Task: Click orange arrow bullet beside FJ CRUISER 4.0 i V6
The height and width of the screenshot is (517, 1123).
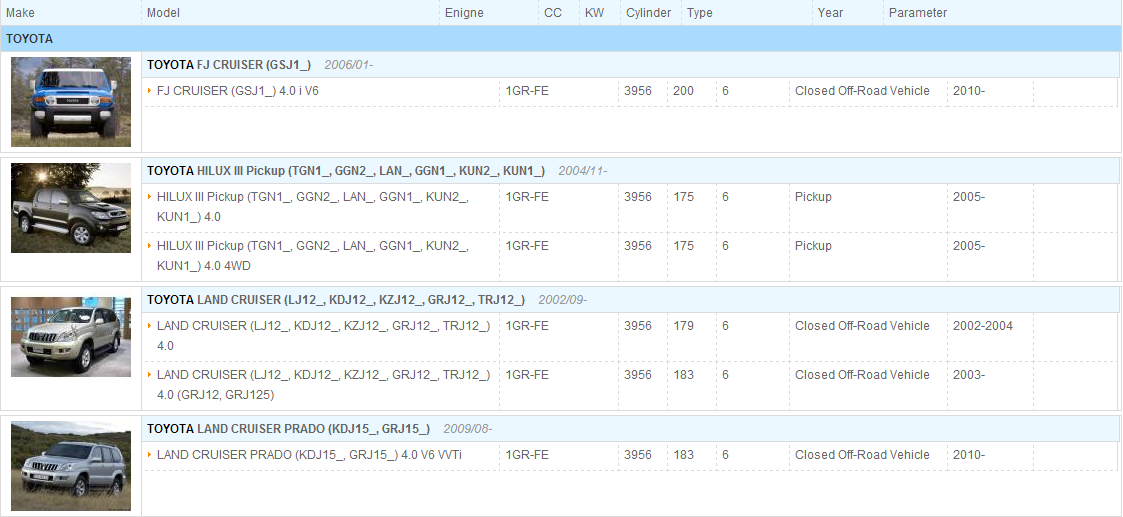Action: click(x=150, y=91)
